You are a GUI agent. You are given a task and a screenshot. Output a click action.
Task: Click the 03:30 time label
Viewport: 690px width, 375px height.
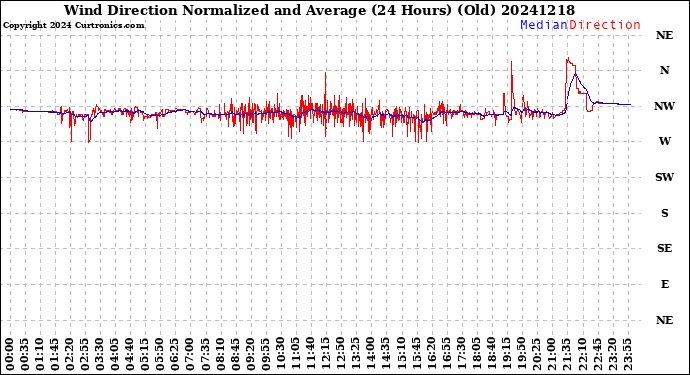(x=101, y=355)
